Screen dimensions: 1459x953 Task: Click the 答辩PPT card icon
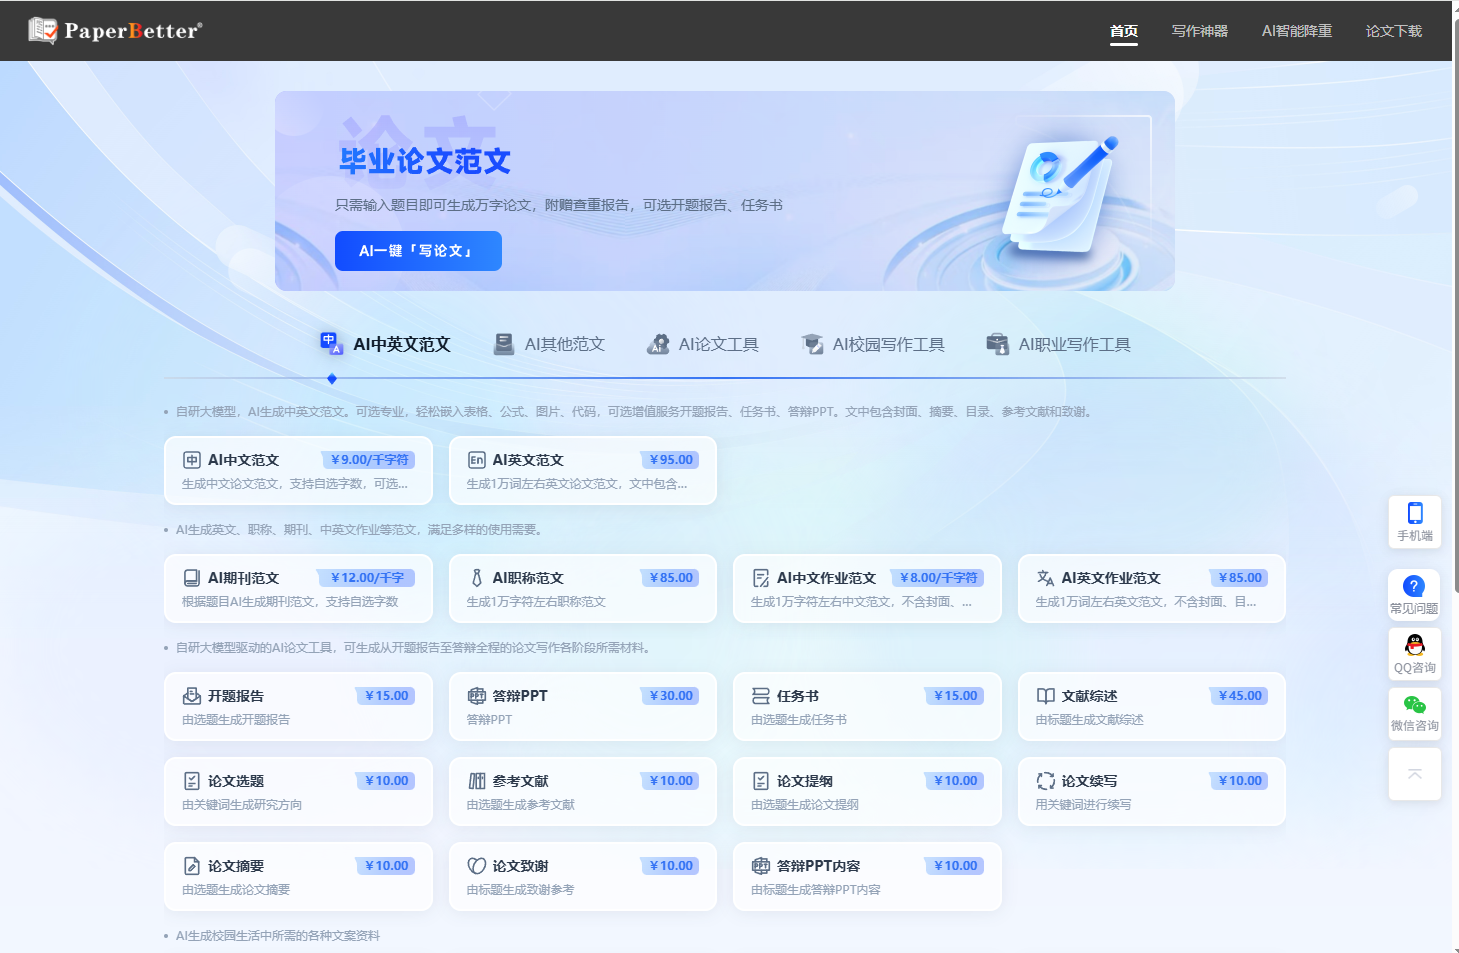[477, 696]
